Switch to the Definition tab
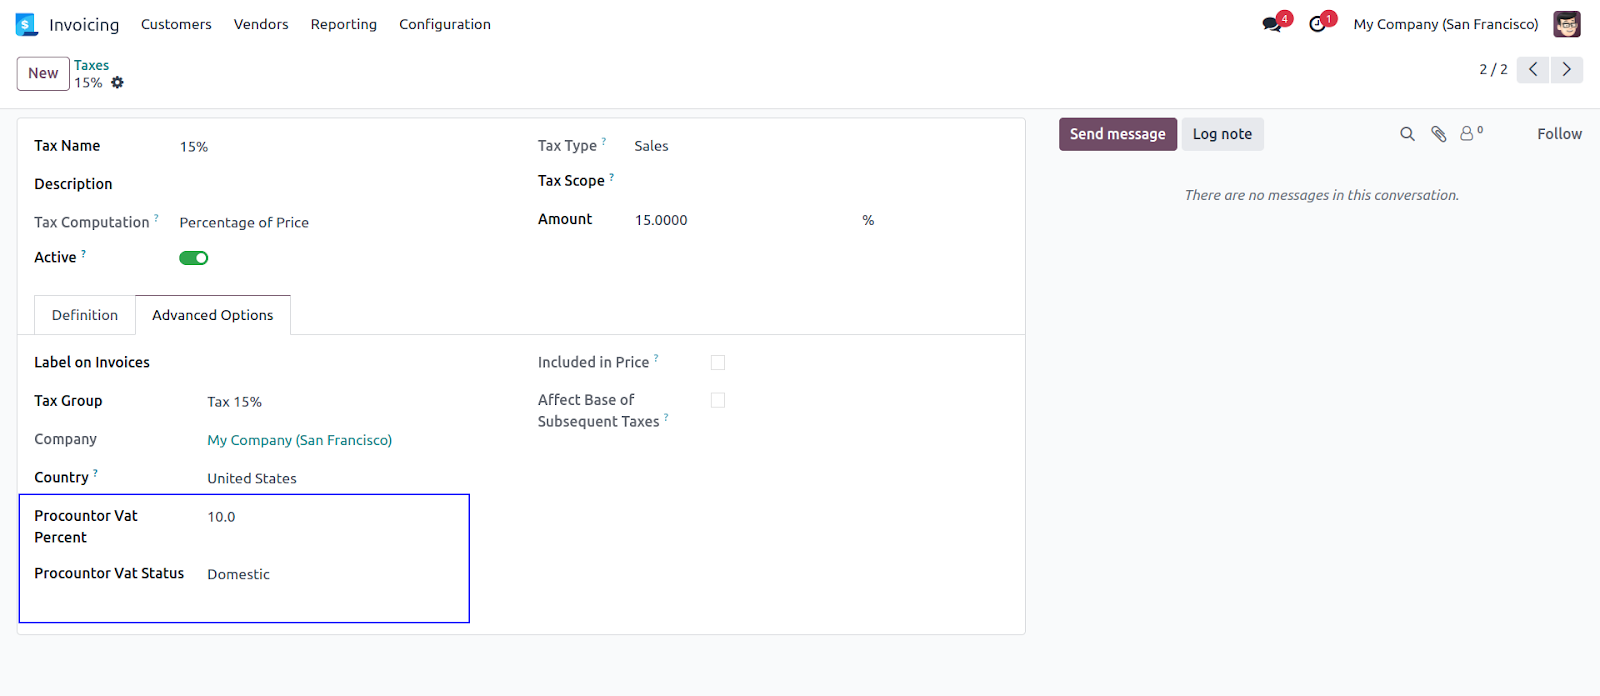The image size is (1600, 696). 85,315
